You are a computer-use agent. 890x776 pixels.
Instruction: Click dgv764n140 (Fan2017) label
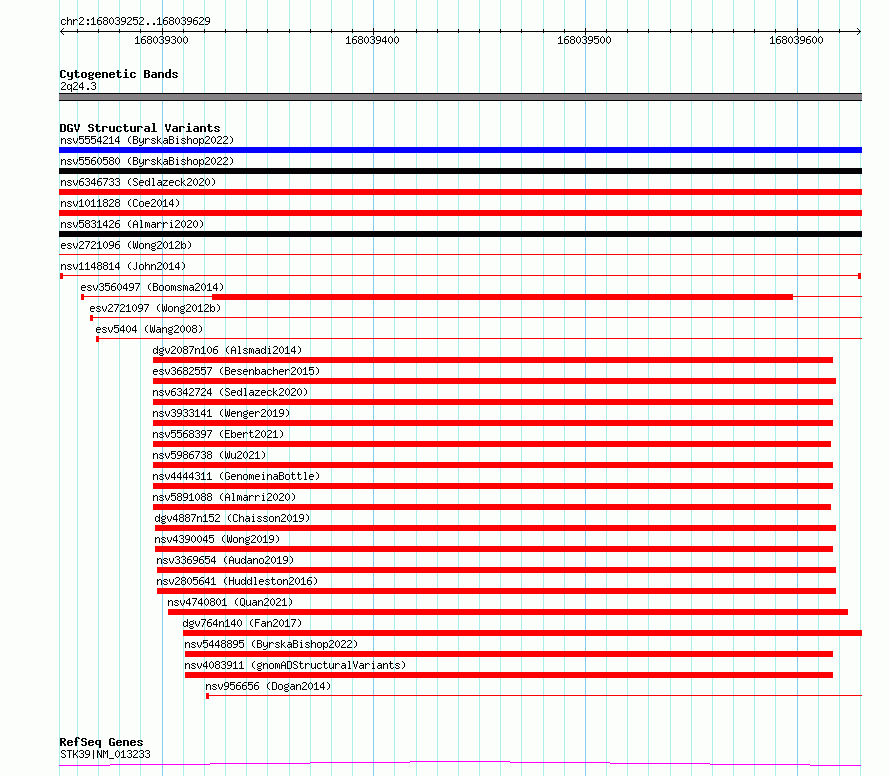[242, 623]
